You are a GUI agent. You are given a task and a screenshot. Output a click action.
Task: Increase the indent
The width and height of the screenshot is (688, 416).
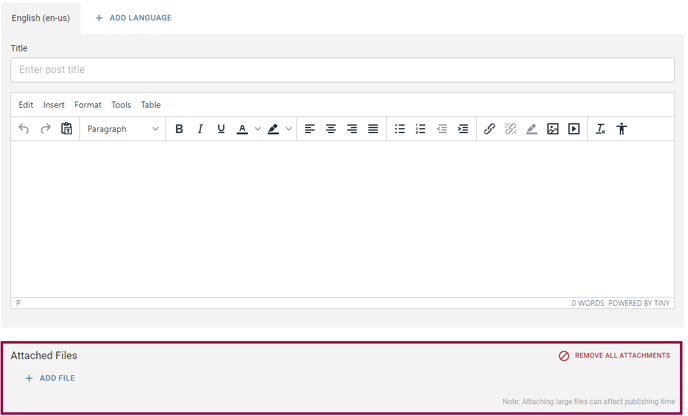pos(463,129)
